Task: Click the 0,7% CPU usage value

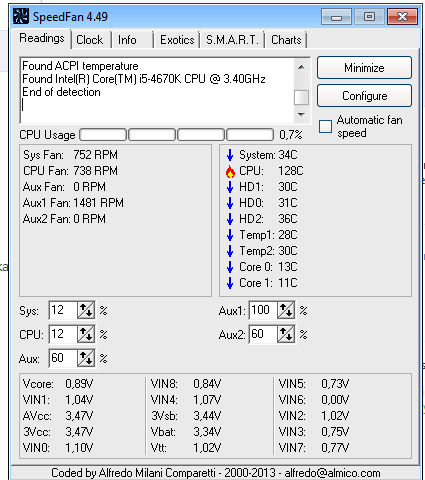Action: 291,135
